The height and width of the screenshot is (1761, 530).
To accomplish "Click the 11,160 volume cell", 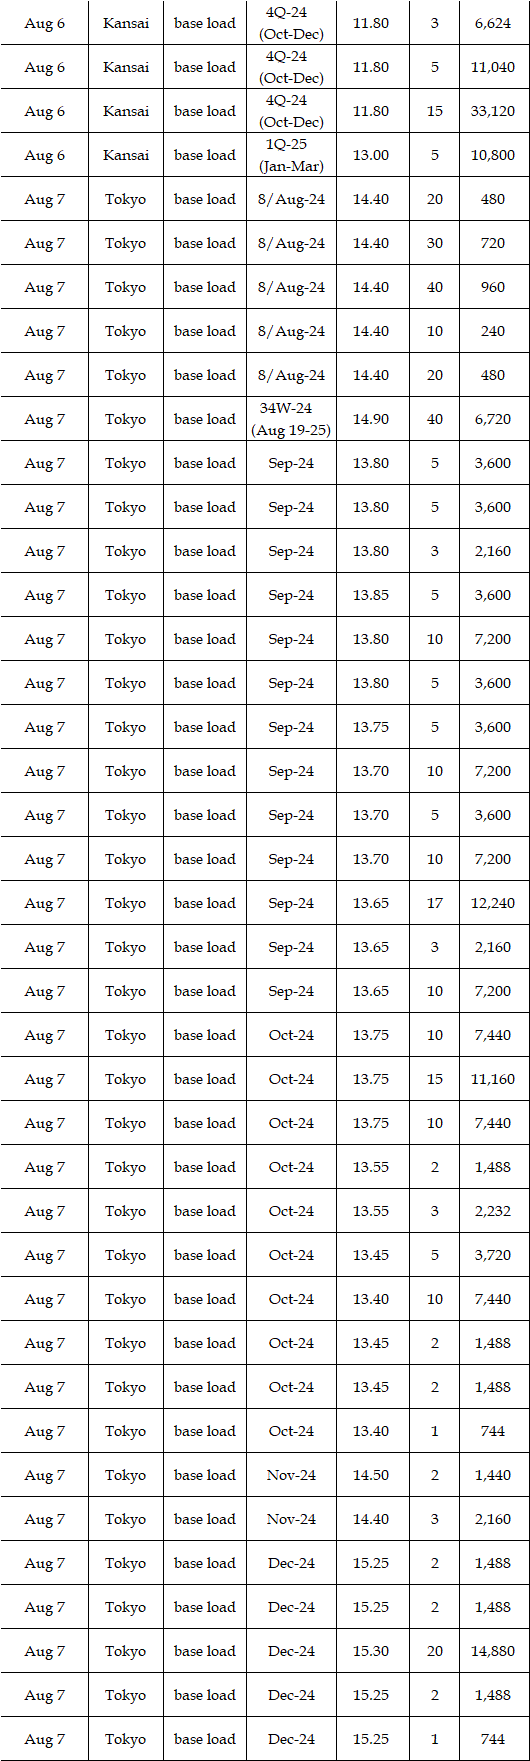I will tap(494, 1079).
